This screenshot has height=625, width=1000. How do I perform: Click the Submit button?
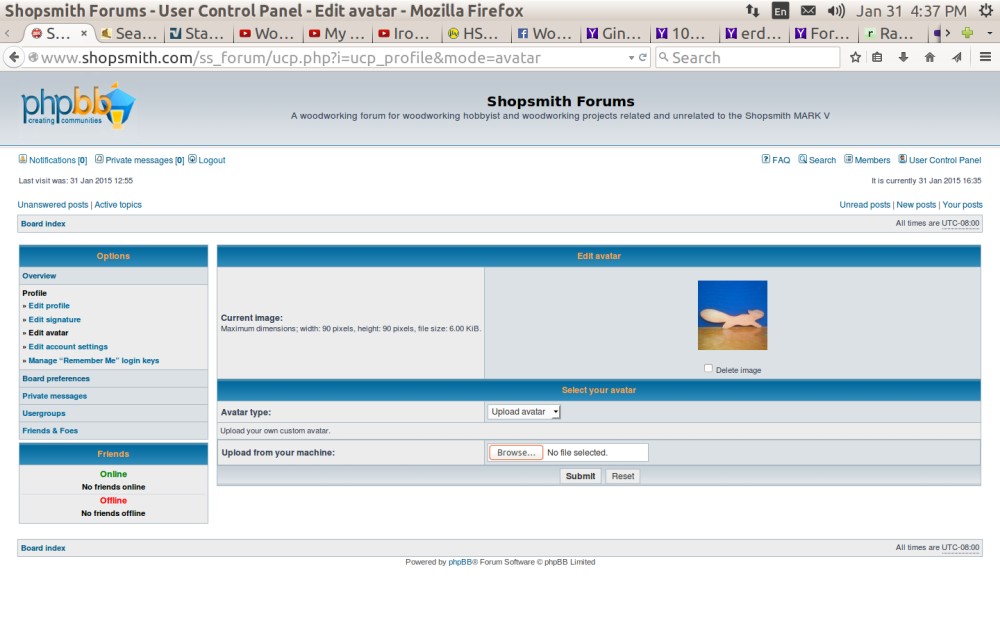pyautogui.click(x=580, y=476)
